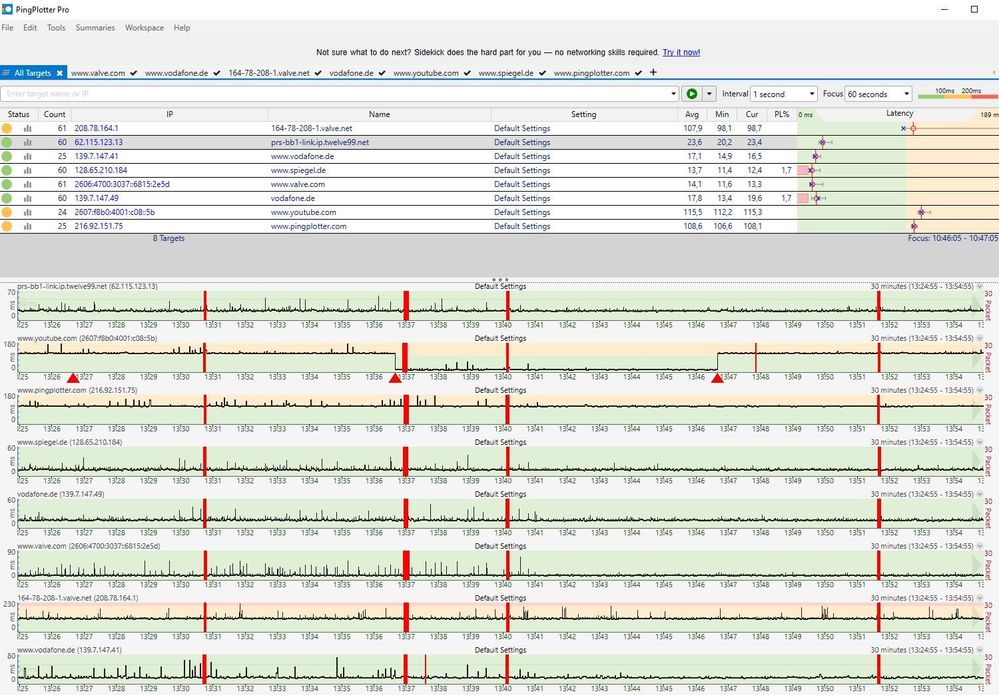
Task: Toggle the checkmark on www.spiegel.de tab
Action: 542,73
